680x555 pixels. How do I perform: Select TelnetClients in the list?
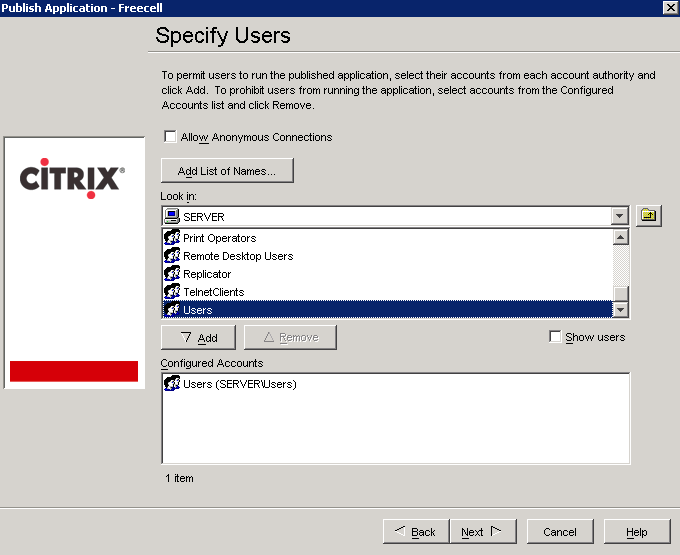coord(388,292)
